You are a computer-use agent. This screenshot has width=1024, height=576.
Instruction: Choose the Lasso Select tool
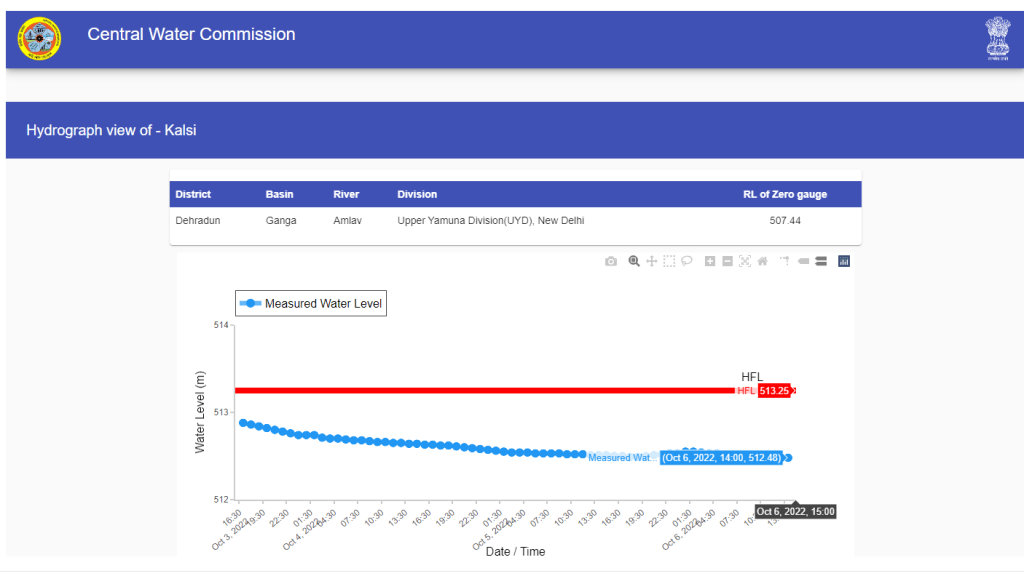tap(687, 261)
